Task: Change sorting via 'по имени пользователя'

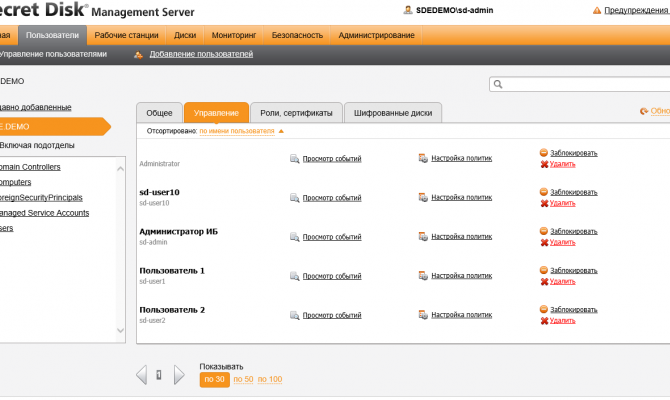Action: [x=237, y=131]
